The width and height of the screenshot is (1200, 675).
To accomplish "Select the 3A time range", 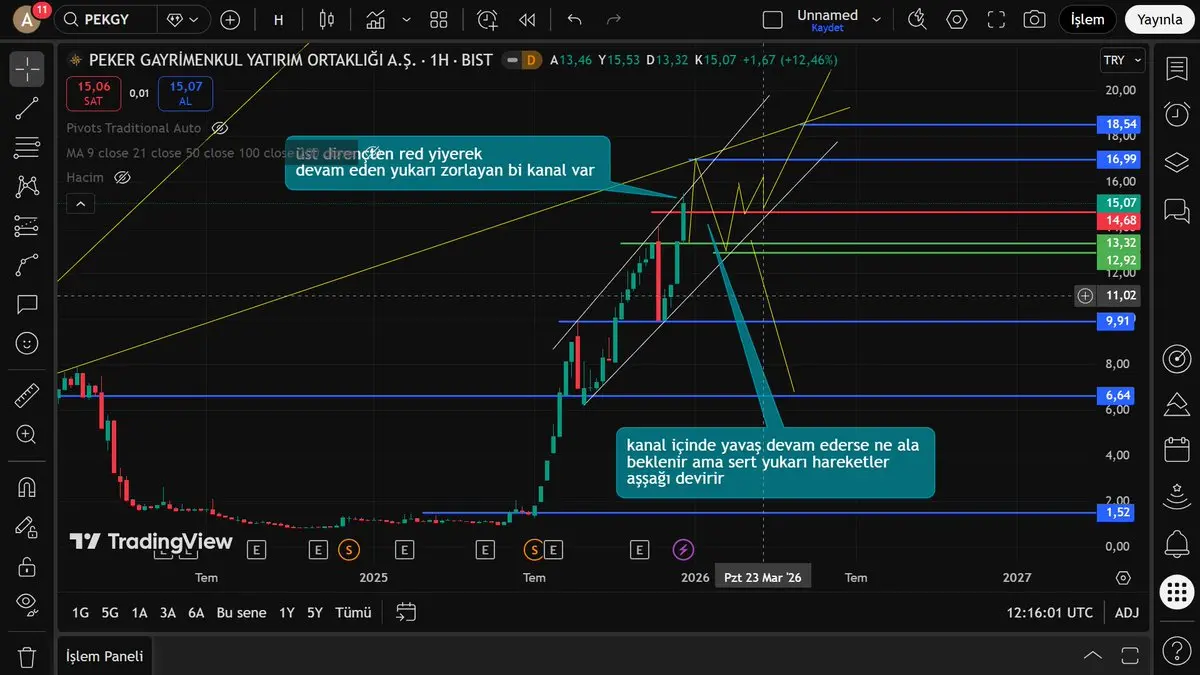I will (168, 612).
